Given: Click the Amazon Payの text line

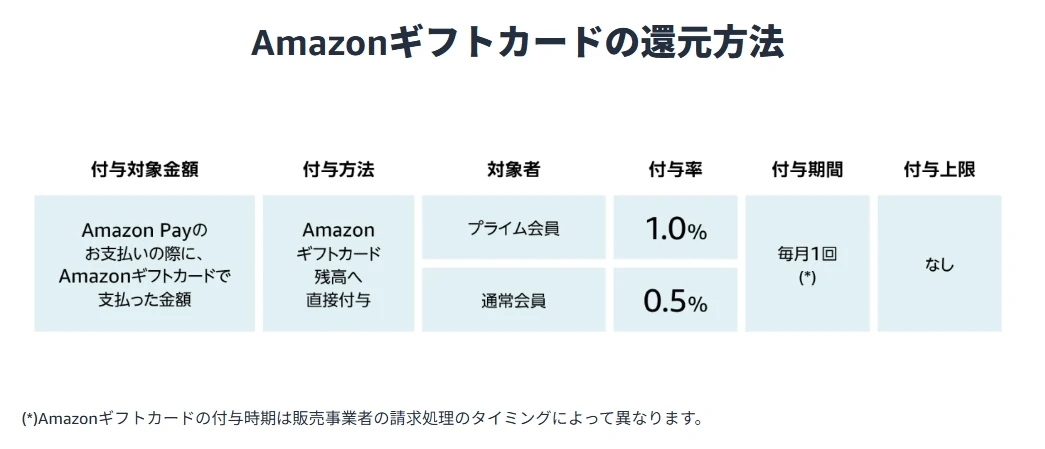Looking at the screenshot, I should pos(145,231).
